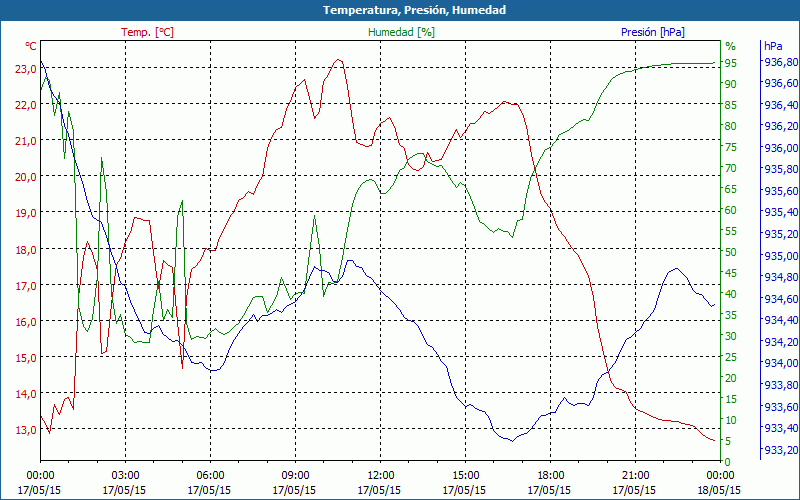Click the "13,0" temperature axis value
The width and height of the screenshot is (800, 500).
pyautogui.click(x=26, y=430)
